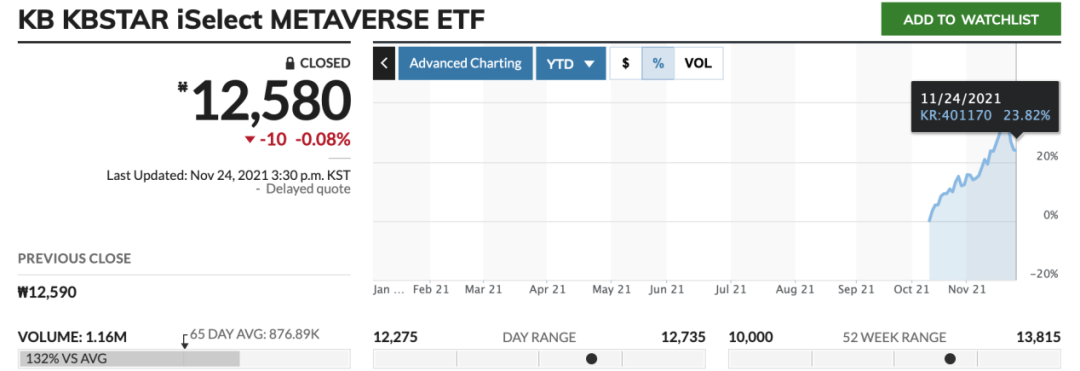Click the red down-triangle price change icon
Screen dimensions: 1080x371
pos(249,140)
